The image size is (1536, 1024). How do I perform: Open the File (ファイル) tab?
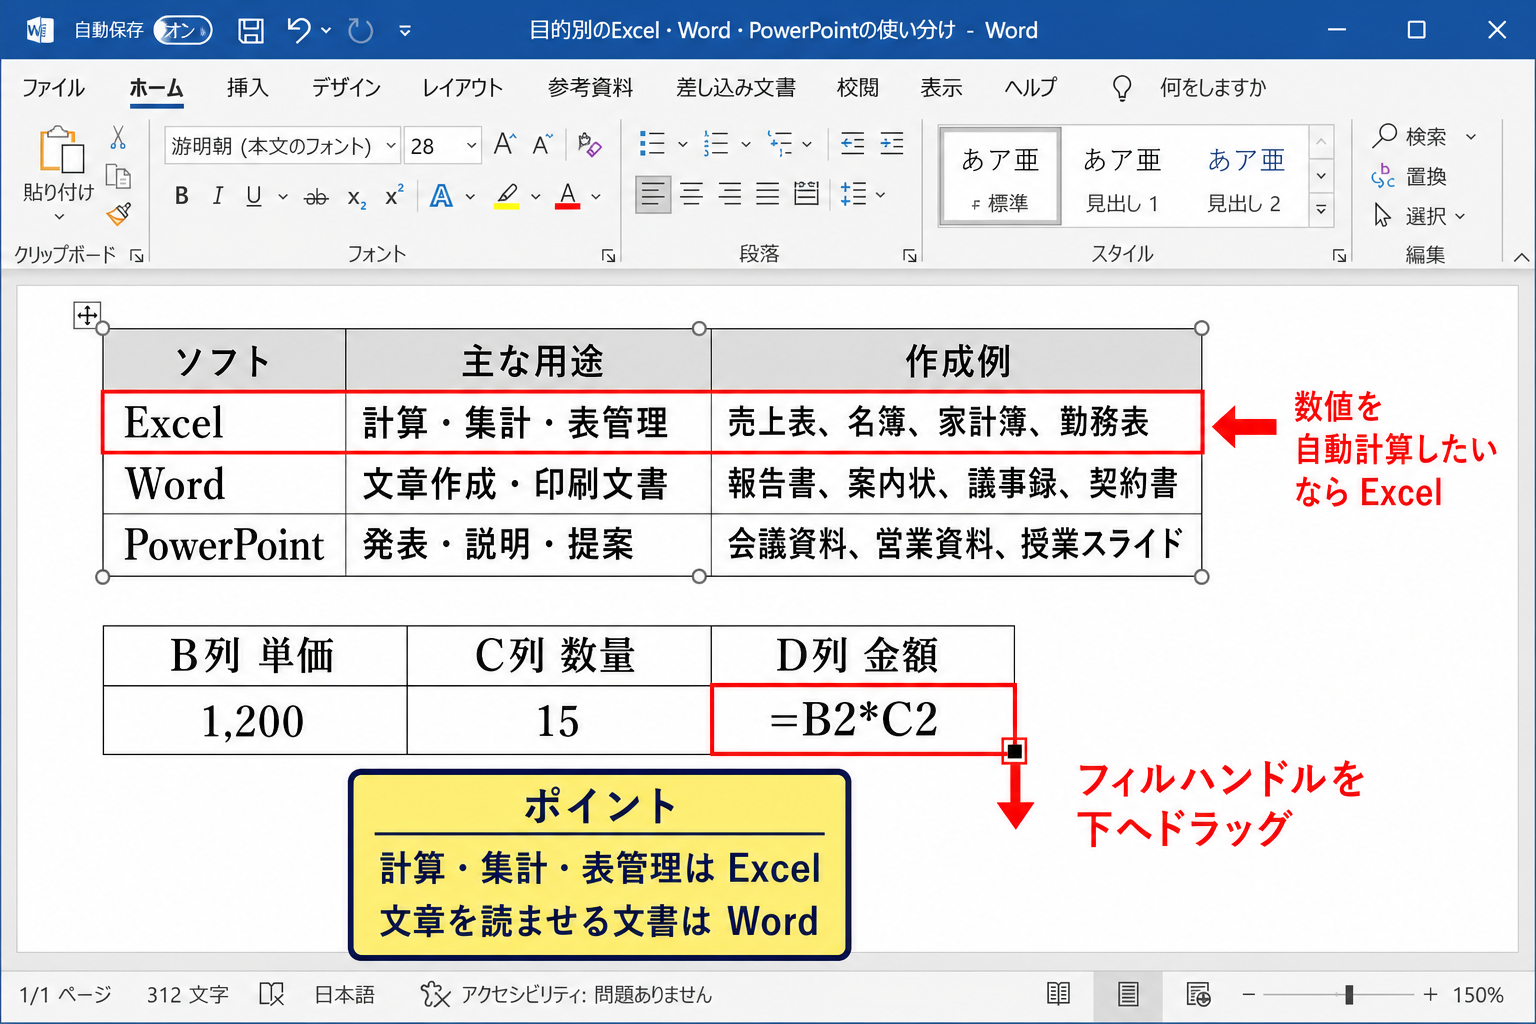coord(53,88)
